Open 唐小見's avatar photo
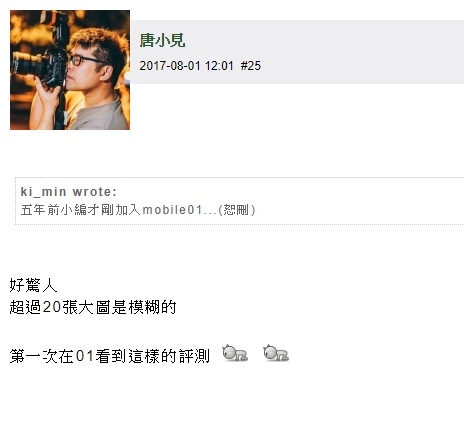Image resolution: width=464 pixels, height=432 pixels. click(x=70, y=70)
